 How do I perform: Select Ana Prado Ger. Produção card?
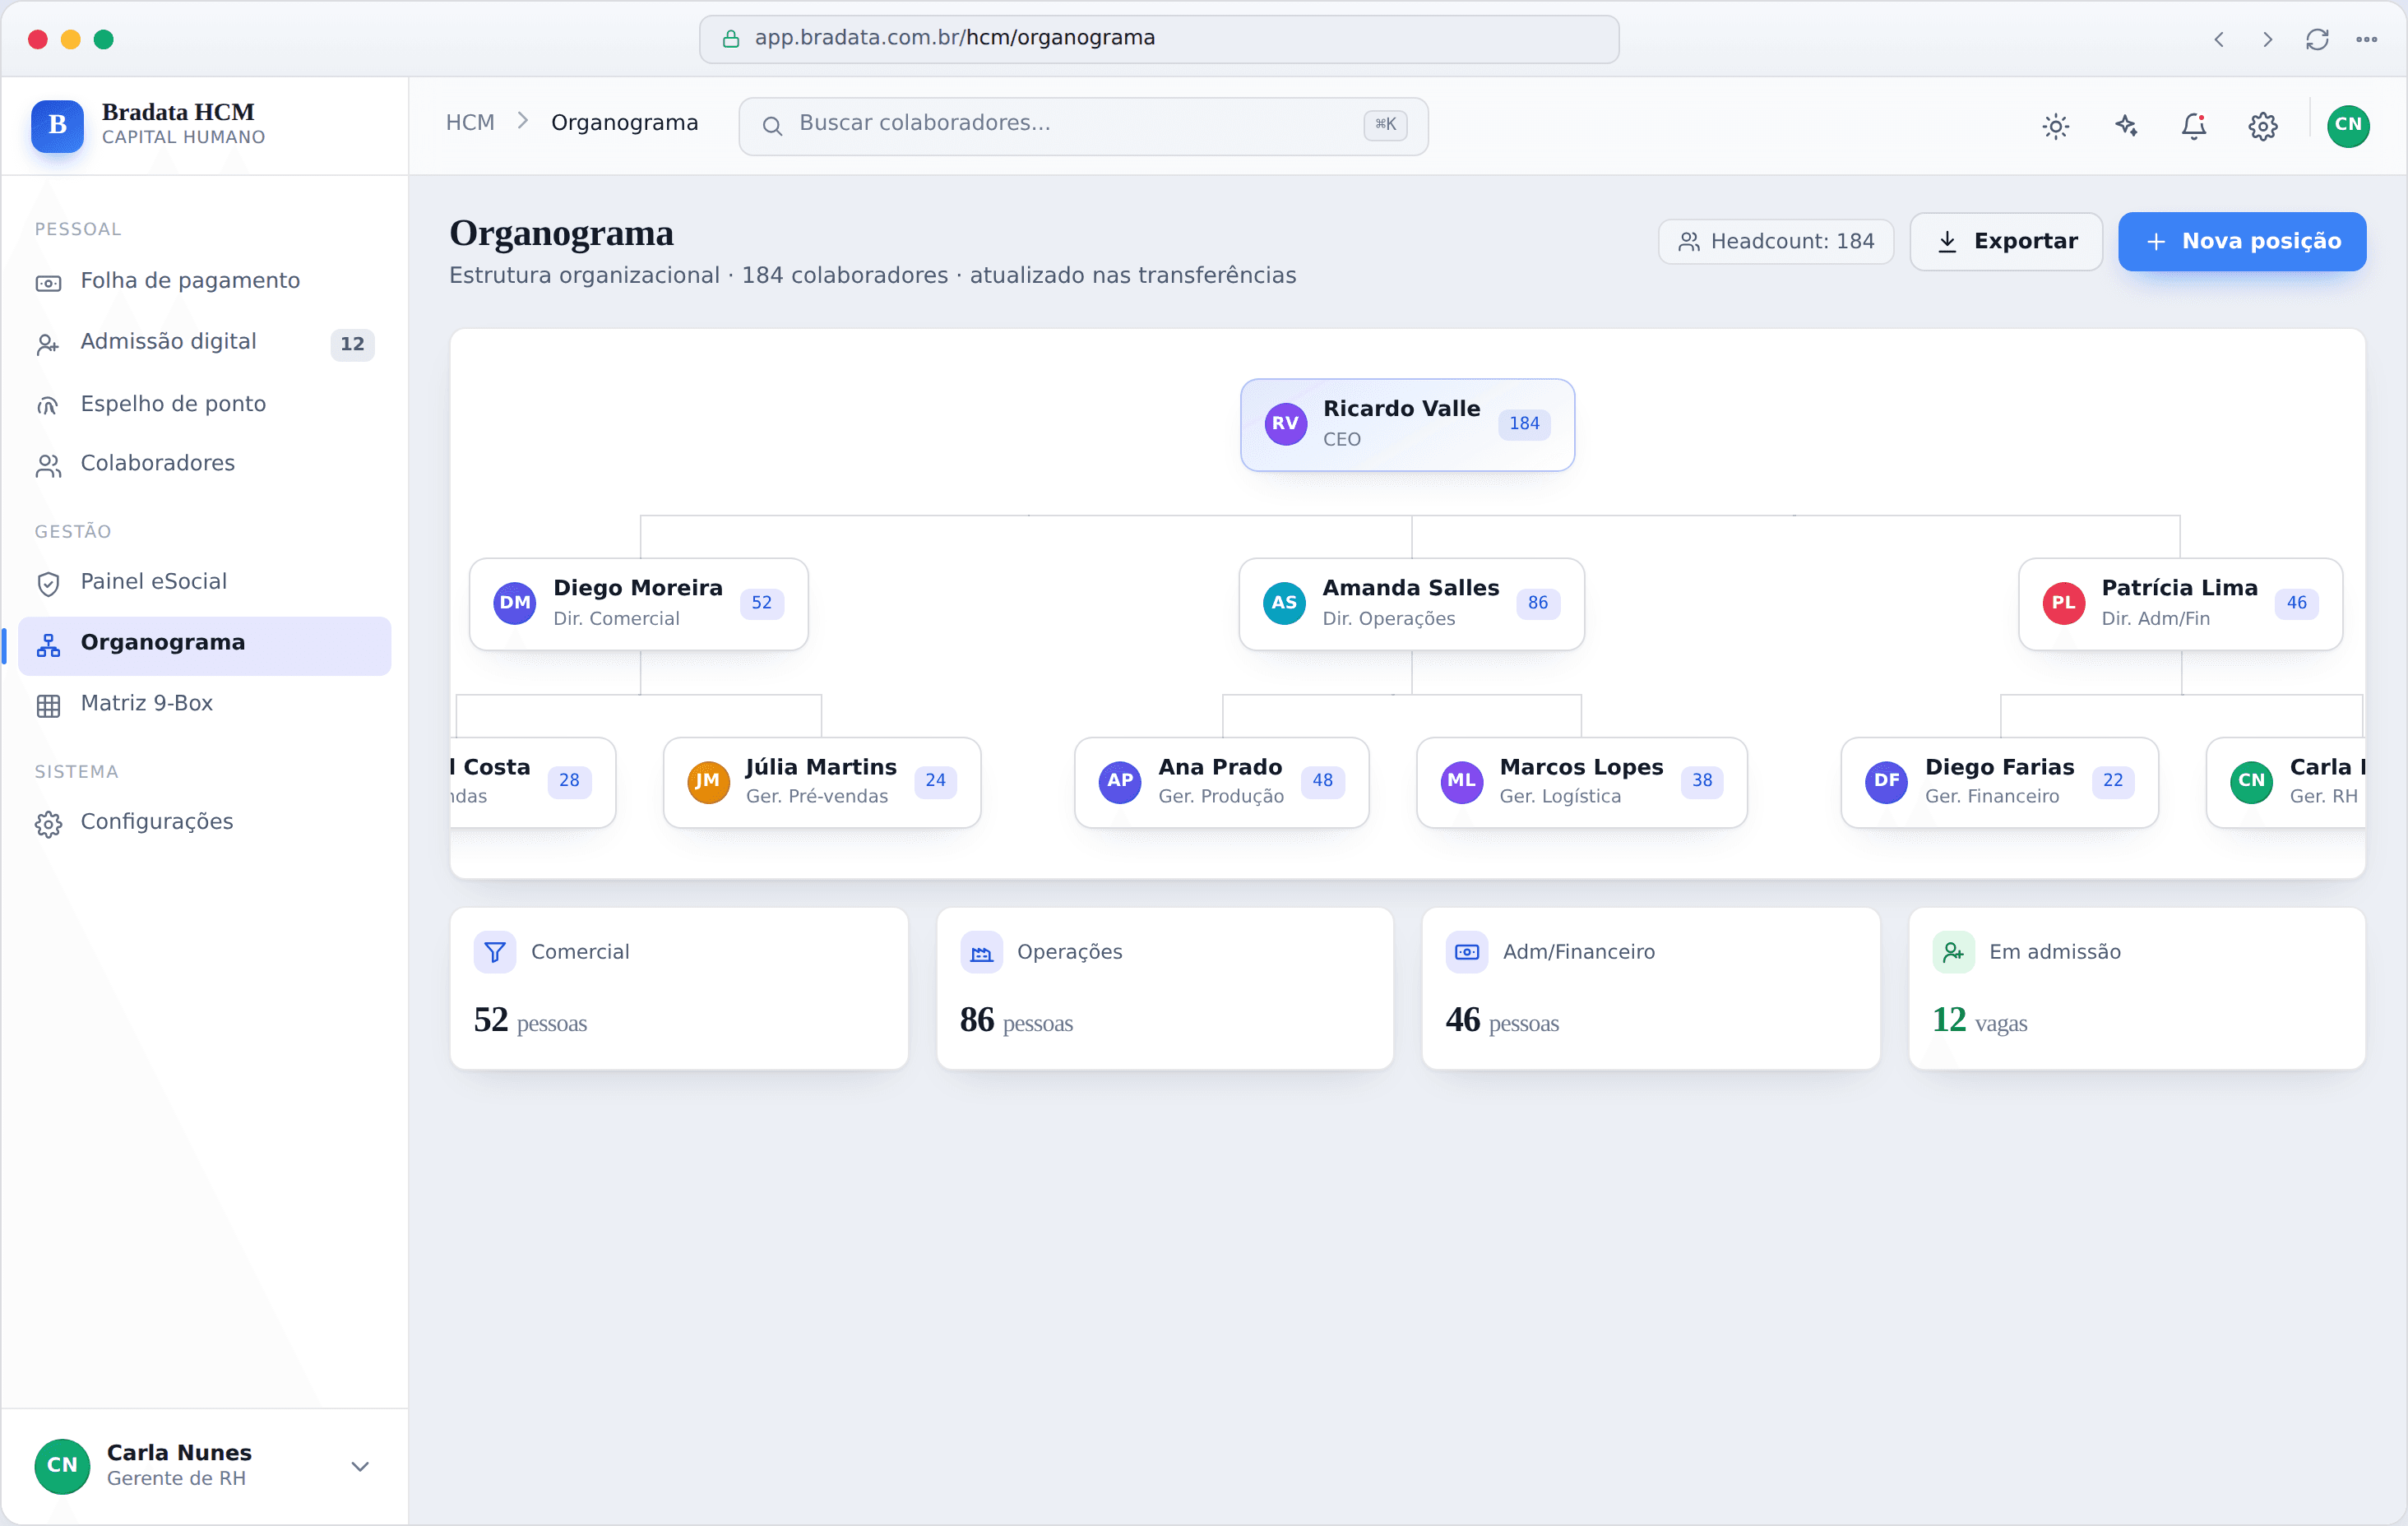[x=1221, y=782]
